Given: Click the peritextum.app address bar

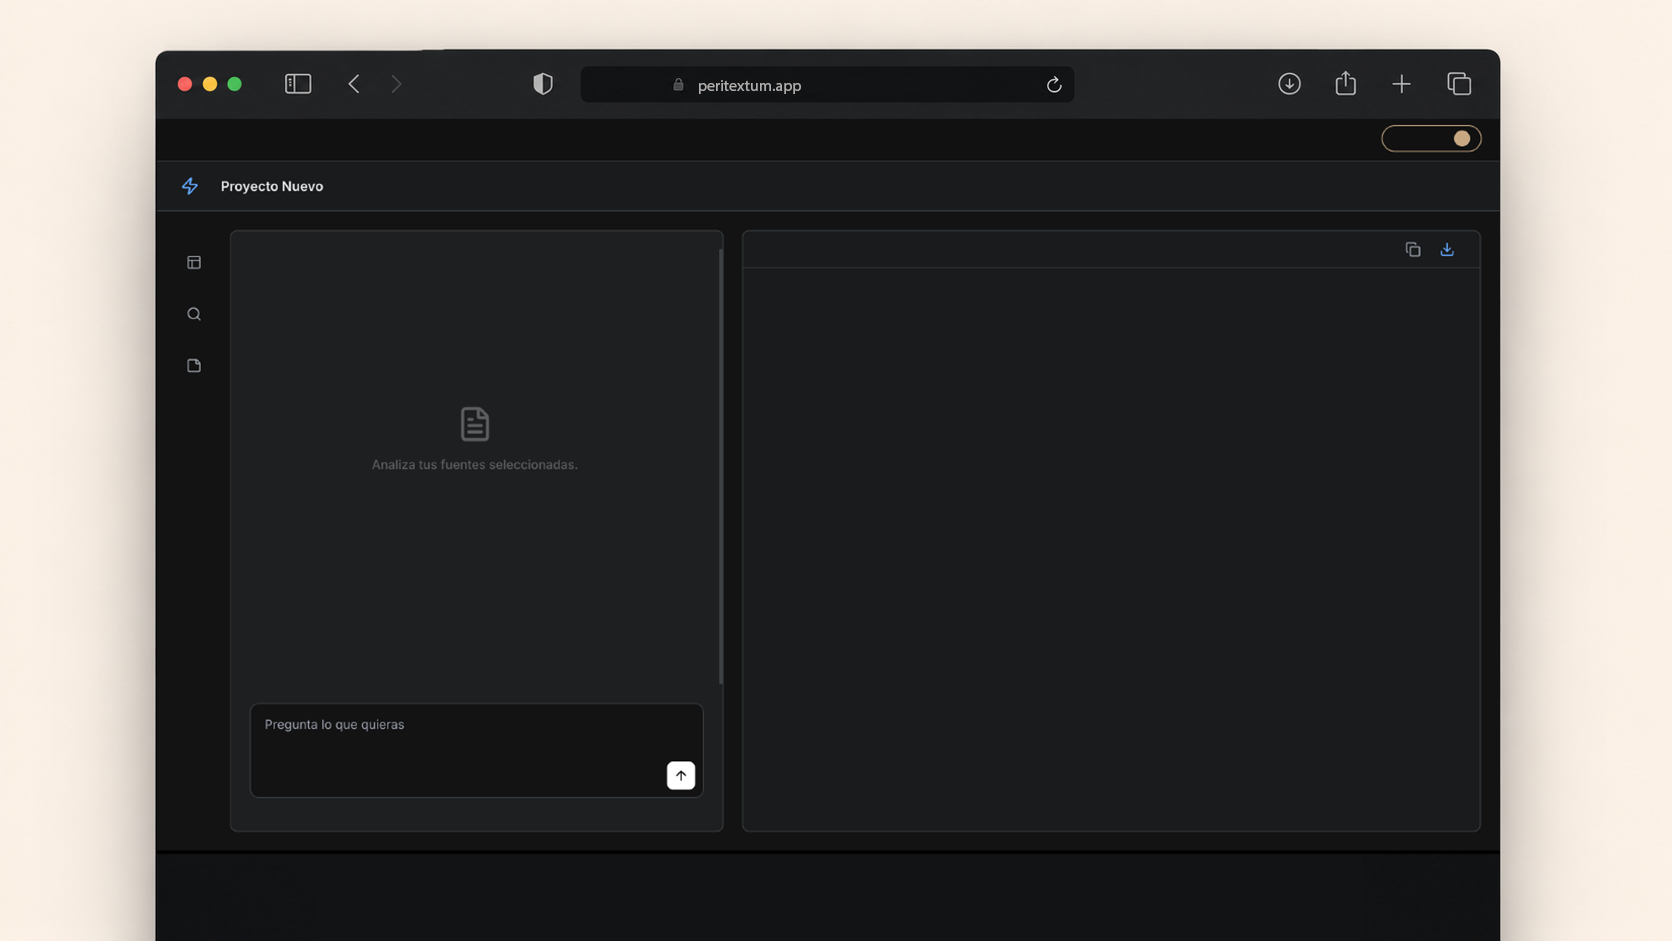Looking at the screenshot, I should coord(827,85).
